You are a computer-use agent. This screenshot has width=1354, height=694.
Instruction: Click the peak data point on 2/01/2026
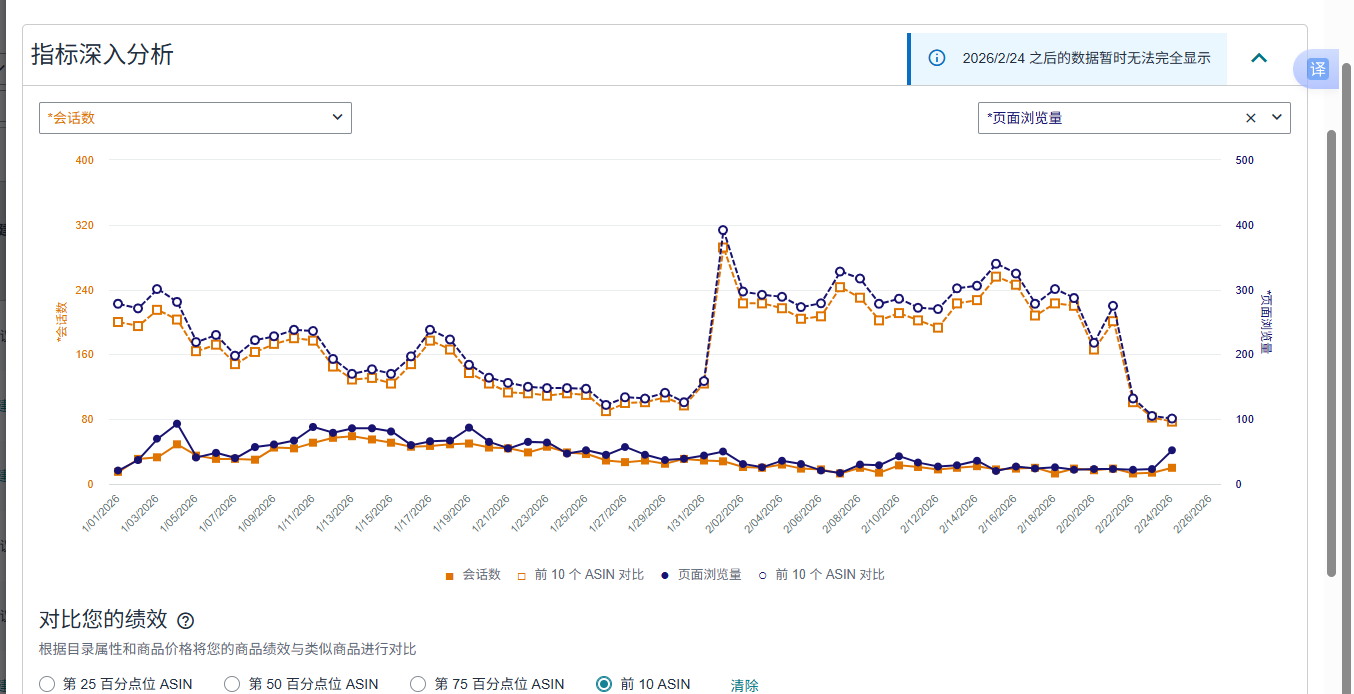point(723,231)
